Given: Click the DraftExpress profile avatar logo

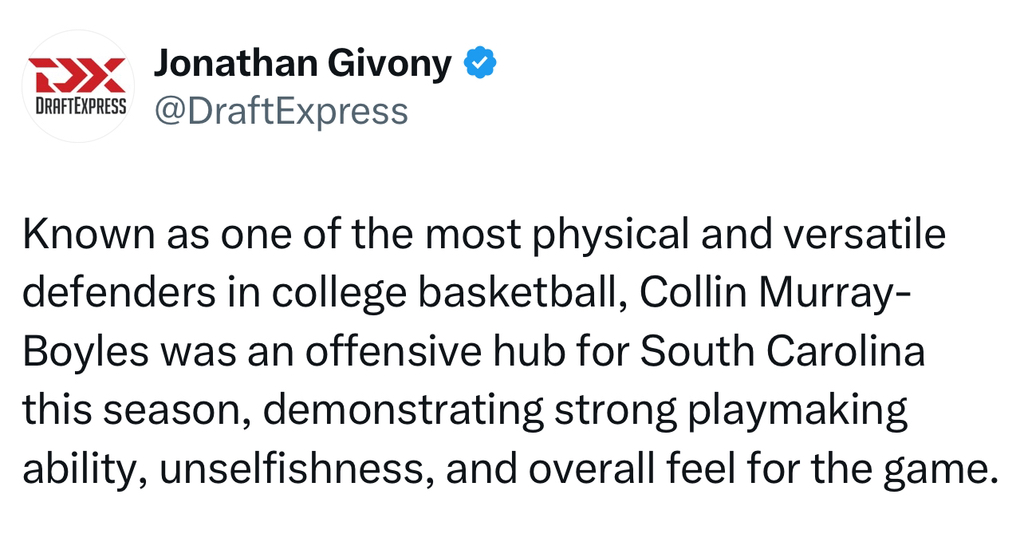Looking at the screenshot, I should pos(76,86).
